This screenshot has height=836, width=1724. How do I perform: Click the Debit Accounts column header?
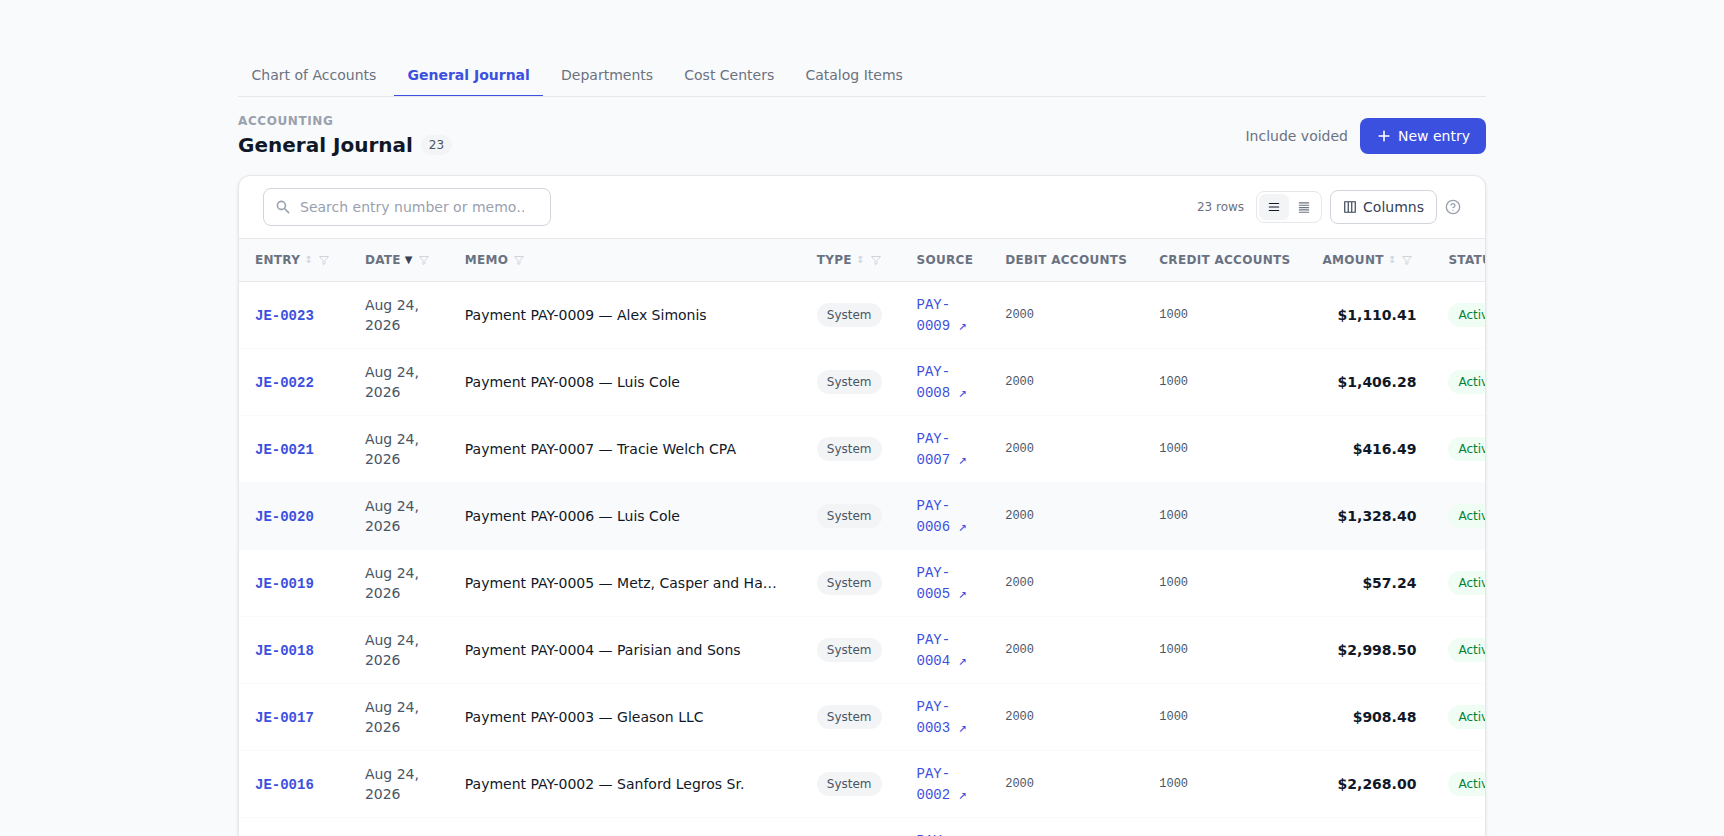1066,260
